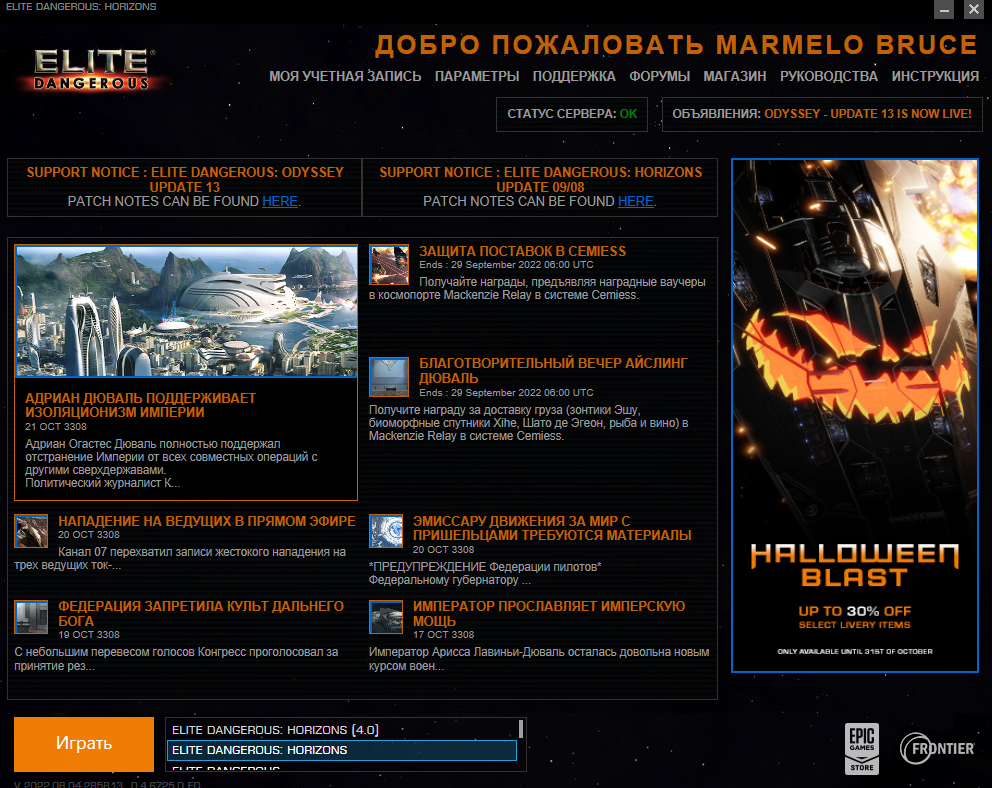Viewport: 992px width, 788px height.
Task: Open headline Нападение на ведущих в прямом эфире
Action: click(x=207, y=521)
